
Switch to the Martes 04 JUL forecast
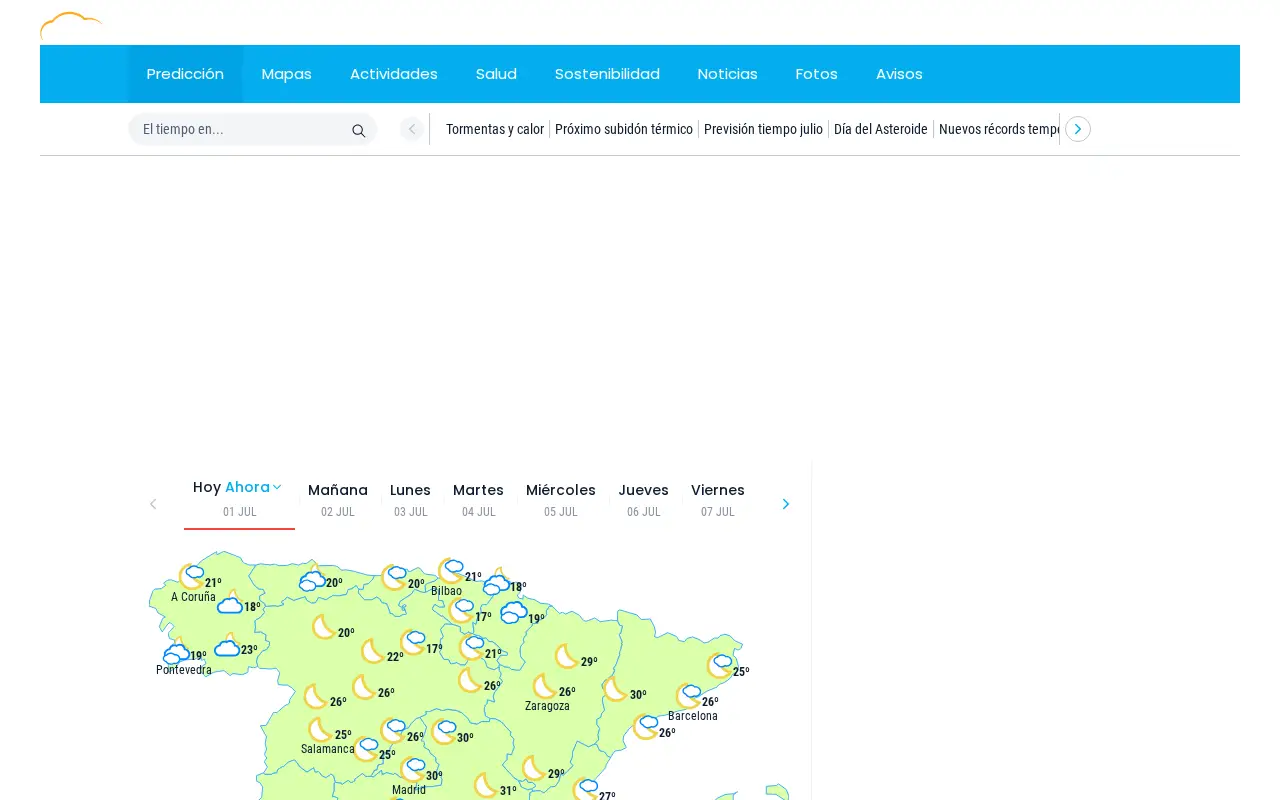(478, 499)
